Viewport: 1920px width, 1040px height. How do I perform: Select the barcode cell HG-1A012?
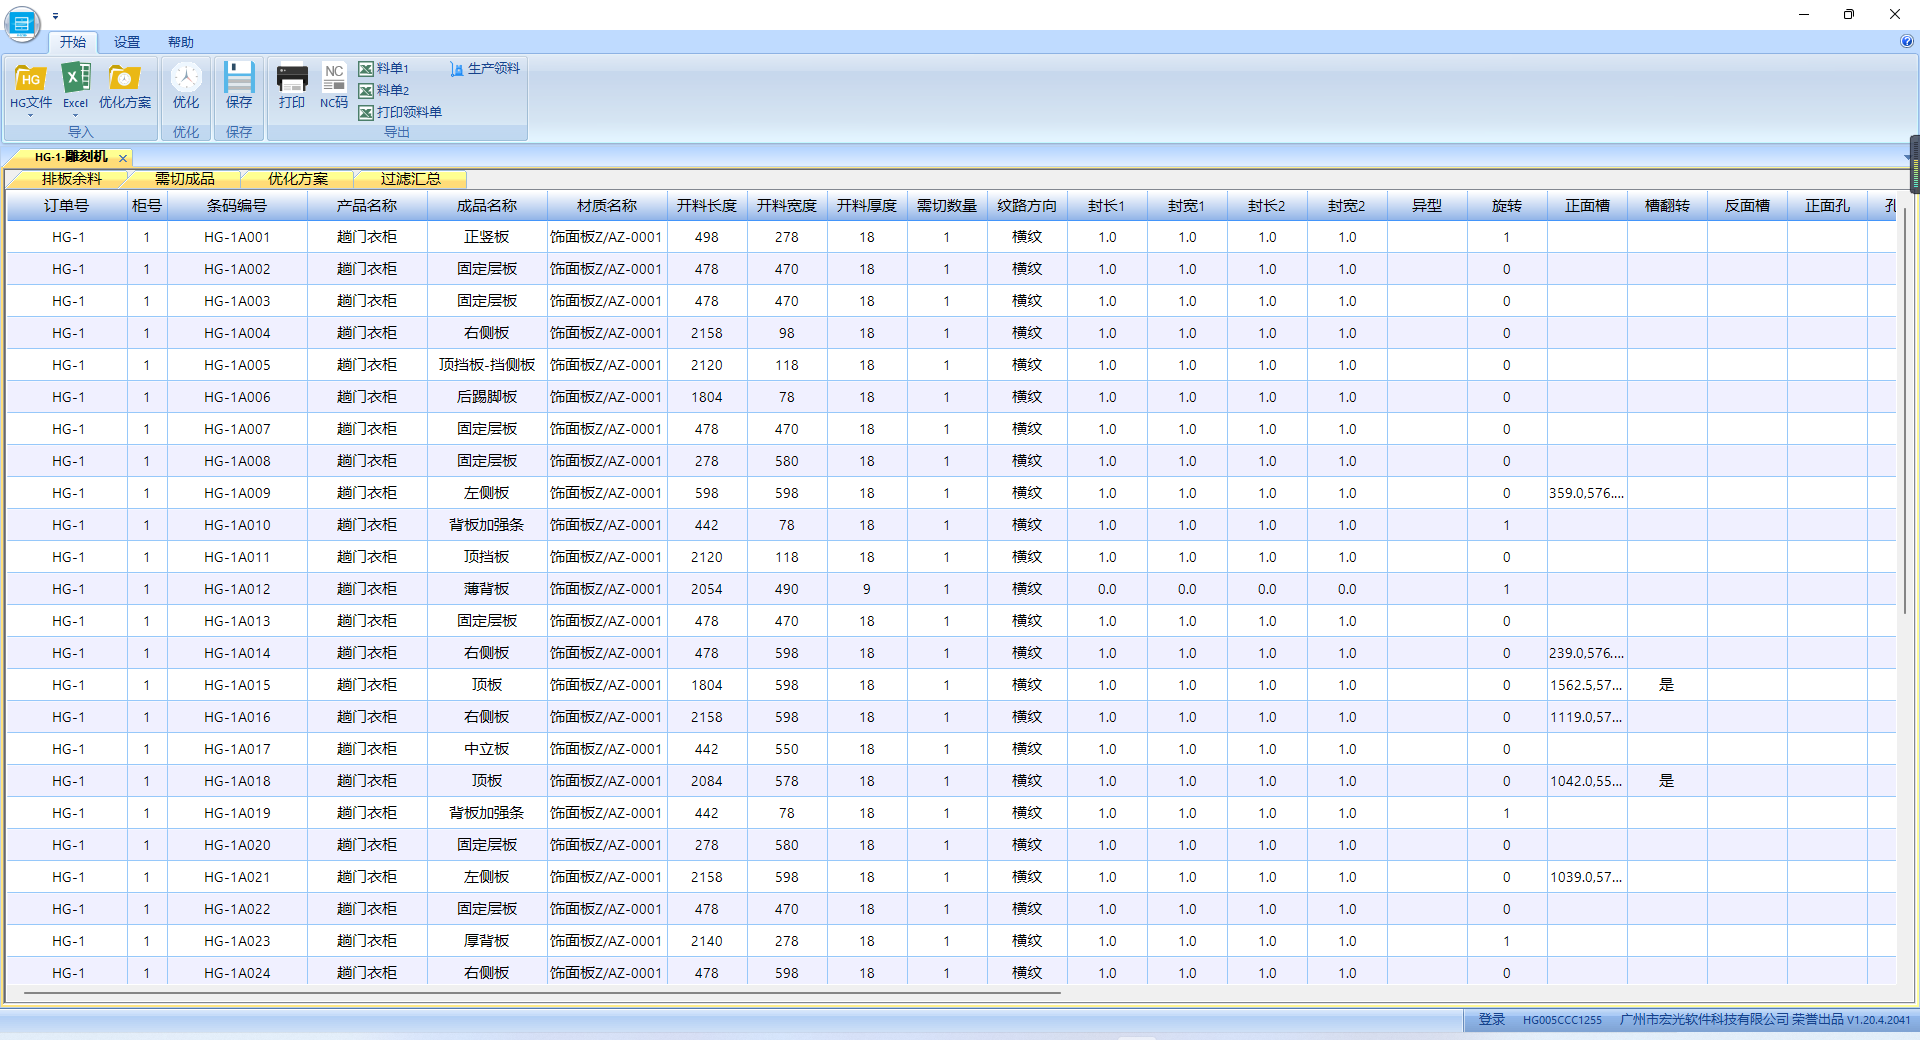[x=237, y=589]
